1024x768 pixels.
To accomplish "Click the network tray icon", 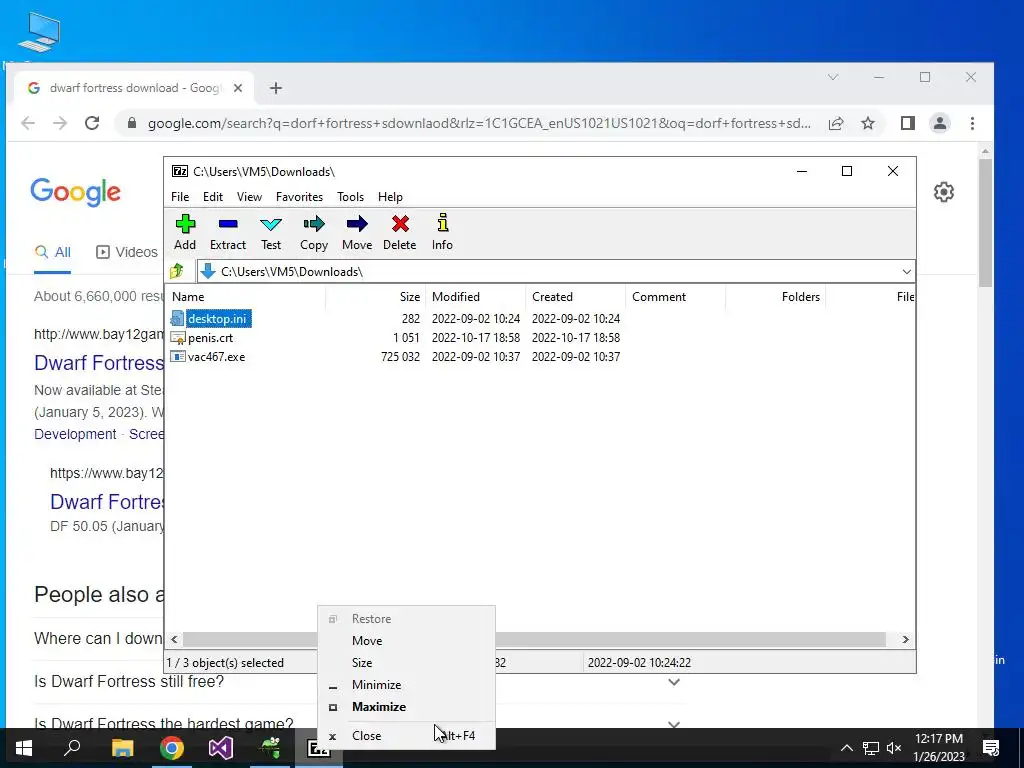I will coord(871,748).
